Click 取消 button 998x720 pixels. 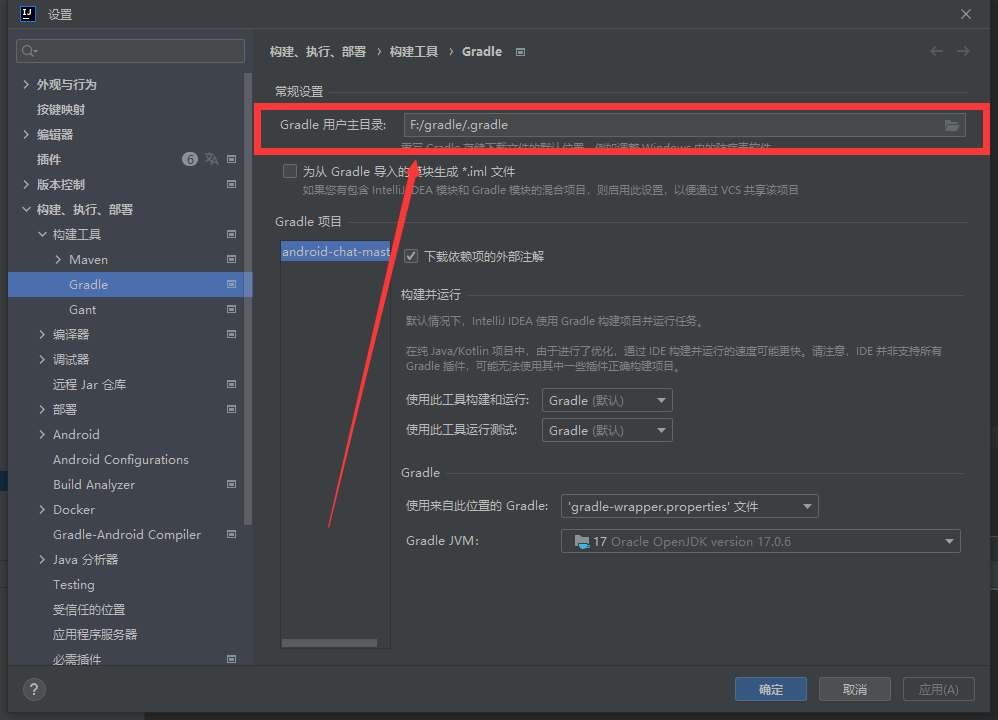coord(855,689)
